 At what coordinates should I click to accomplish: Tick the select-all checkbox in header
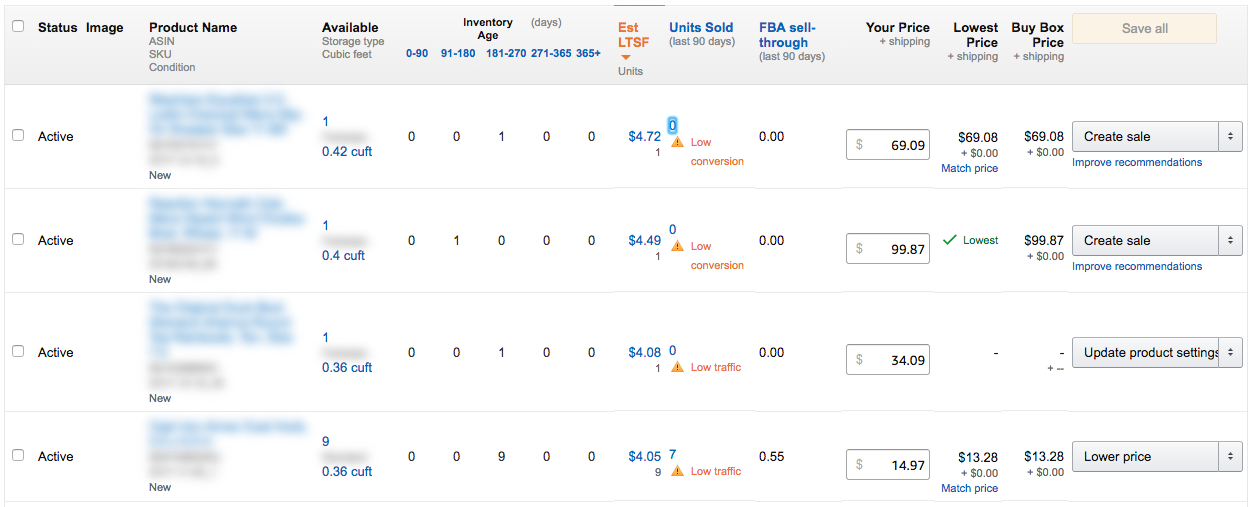[18, 27]
